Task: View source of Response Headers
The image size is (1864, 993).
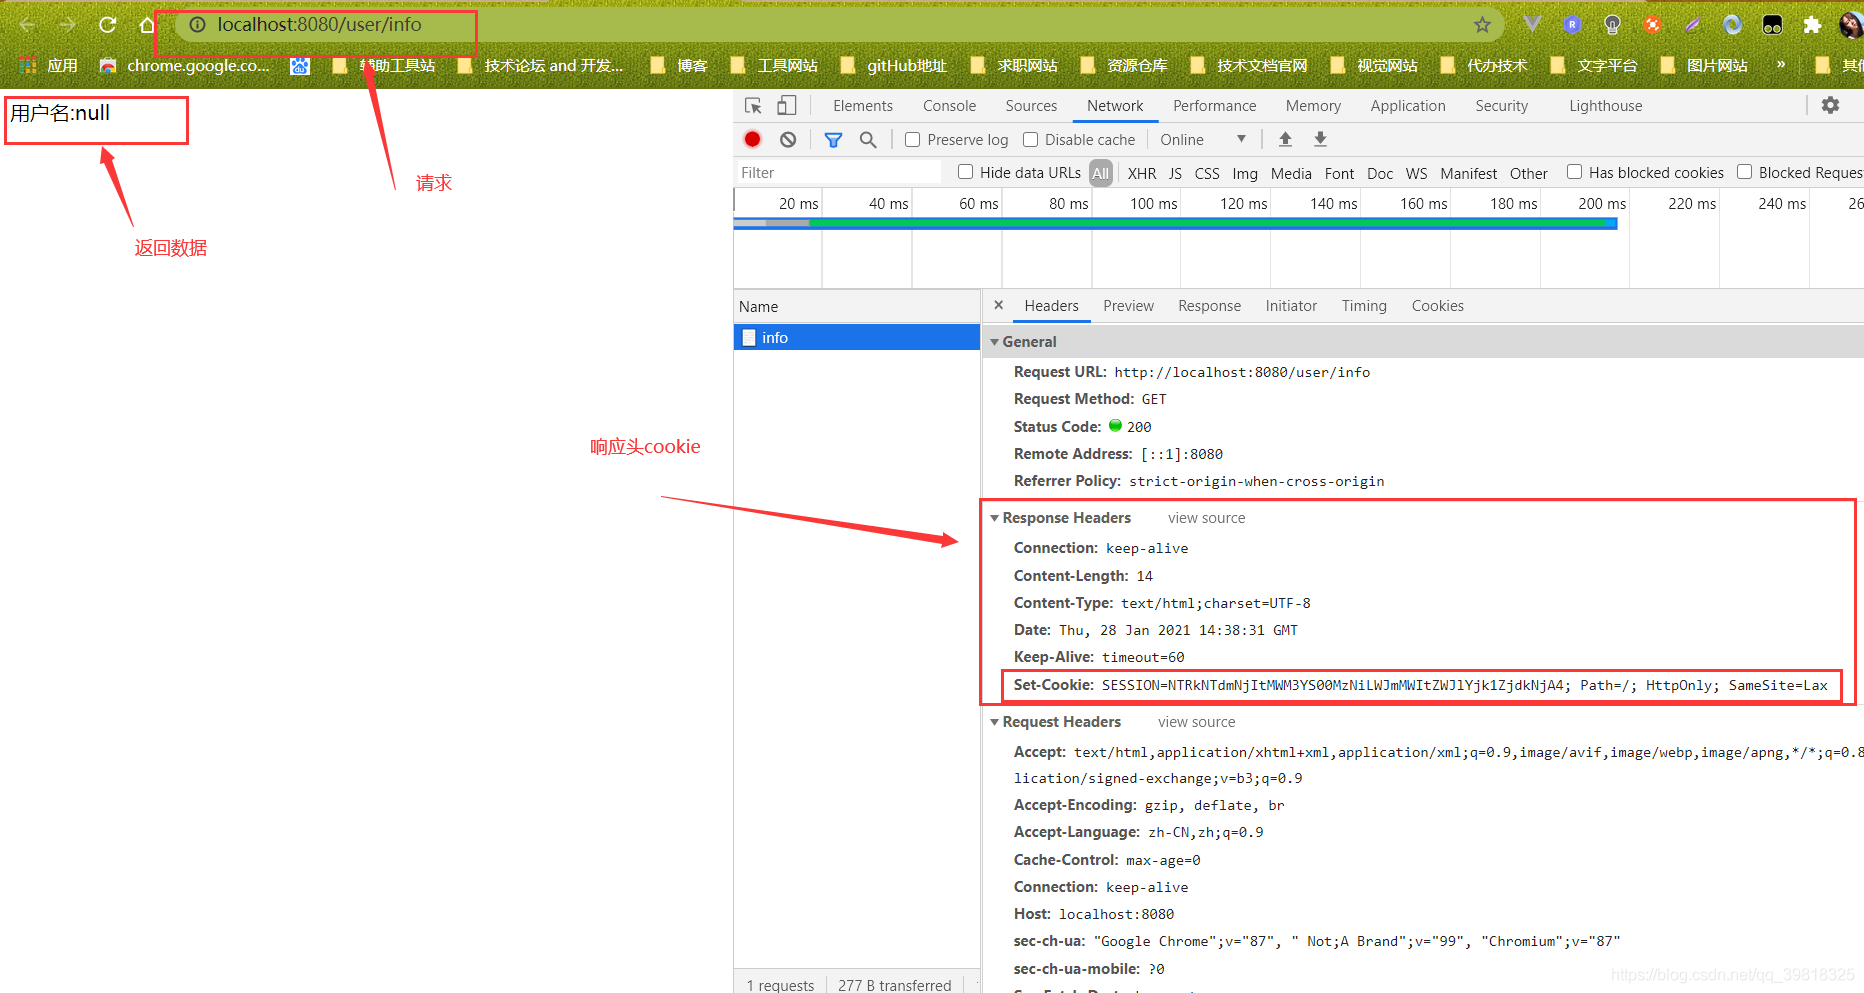Action: click(1206, 518)
